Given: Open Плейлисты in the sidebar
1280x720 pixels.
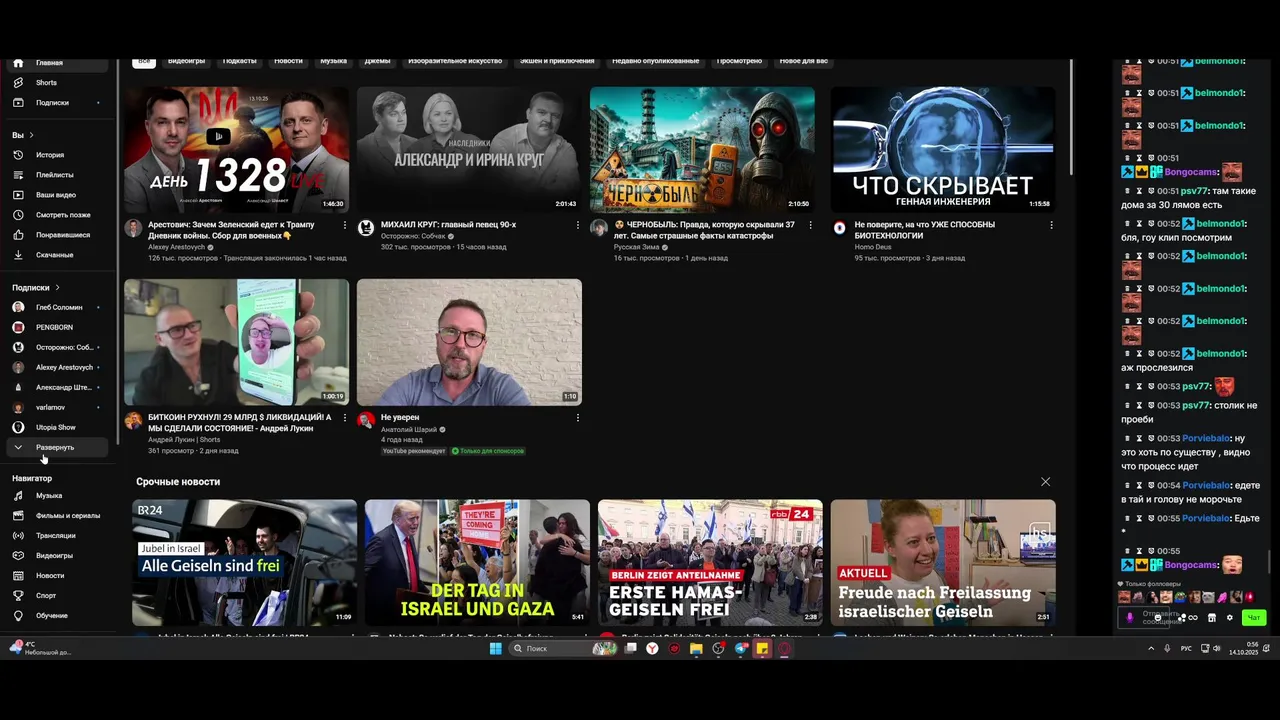Looking at the screenshot, I should (57, 175).
